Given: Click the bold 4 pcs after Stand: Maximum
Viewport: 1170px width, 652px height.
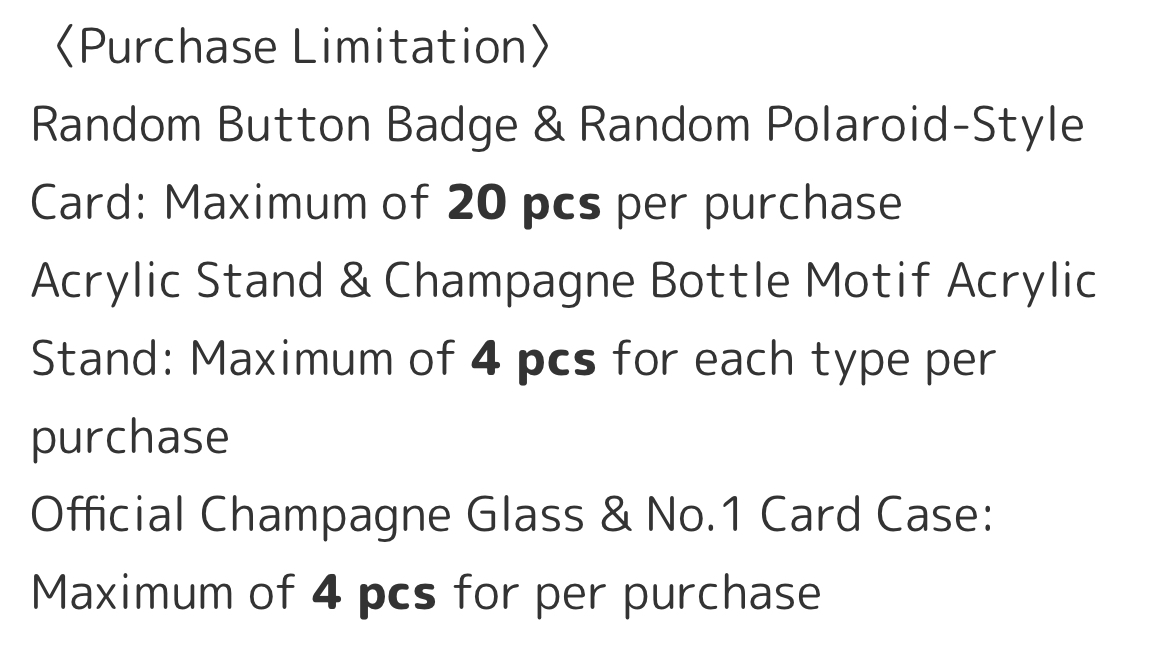Looking at the screenshot, I should click(x=534, y=359).
